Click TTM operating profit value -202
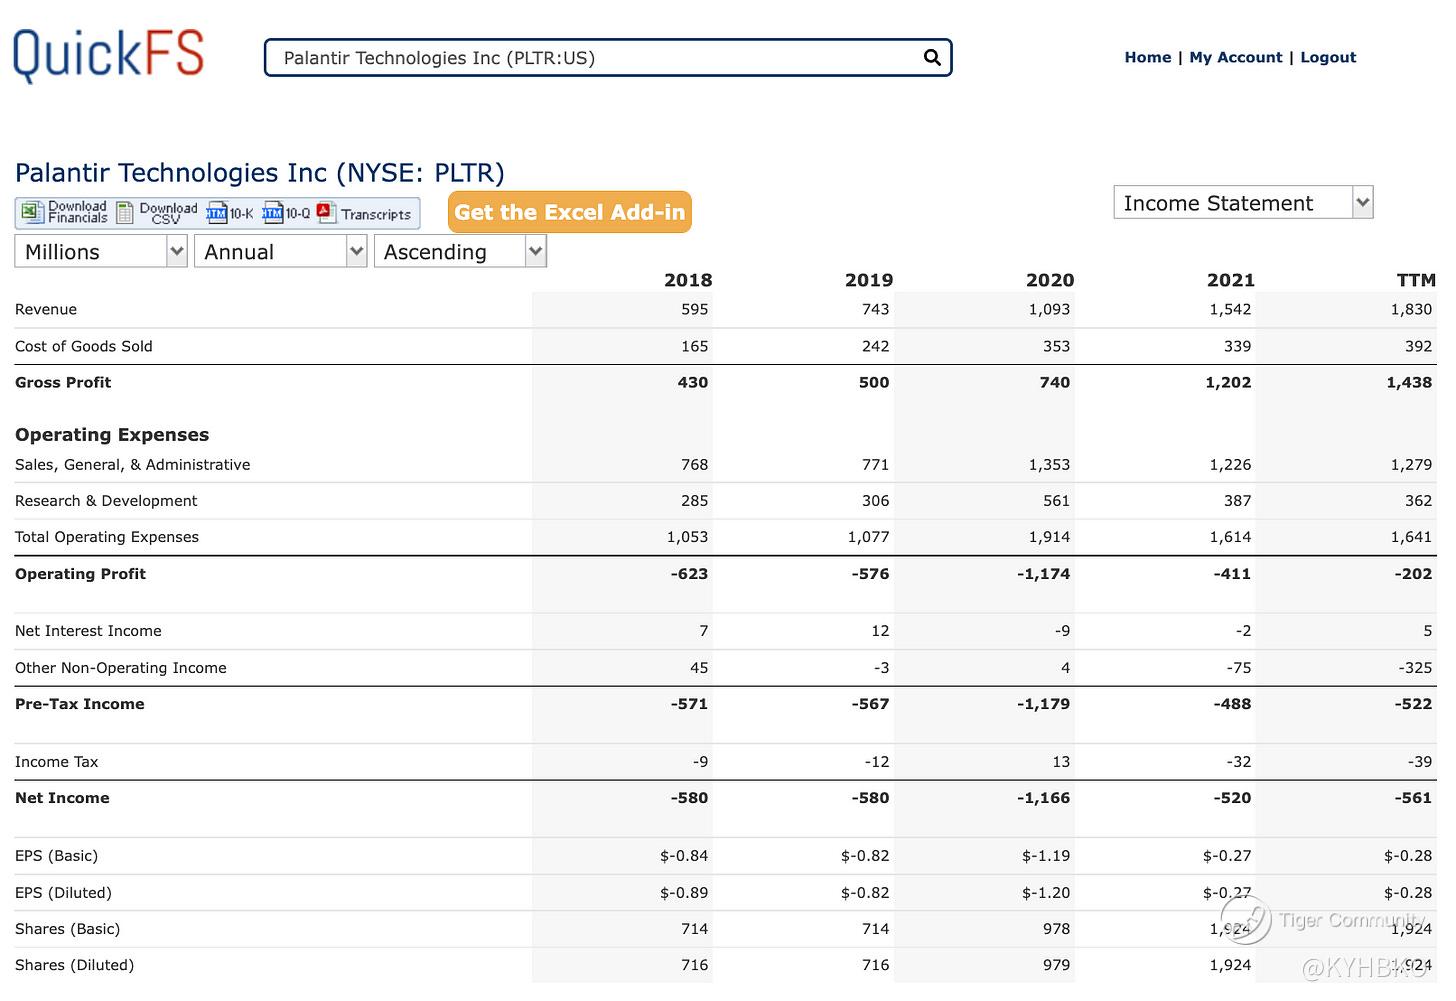 coord(1413,574)
